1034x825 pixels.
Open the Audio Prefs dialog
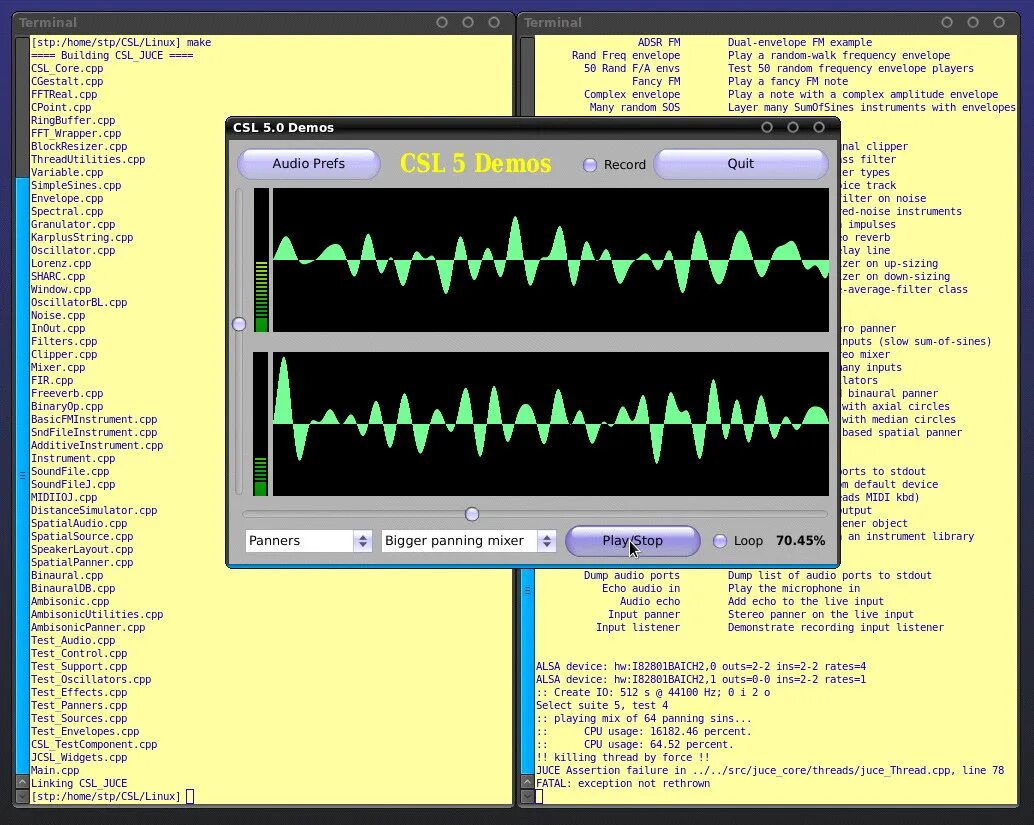309,164
